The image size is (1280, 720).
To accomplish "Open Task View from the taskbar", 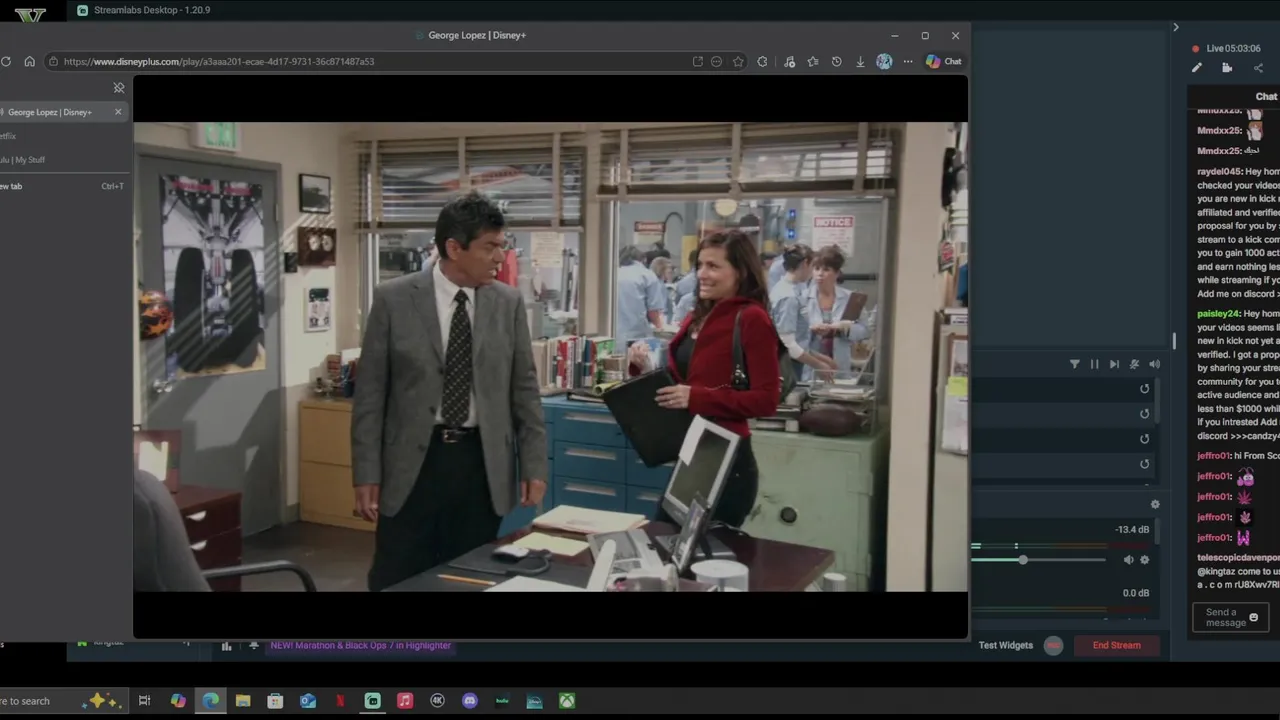I will pos(144,701).
